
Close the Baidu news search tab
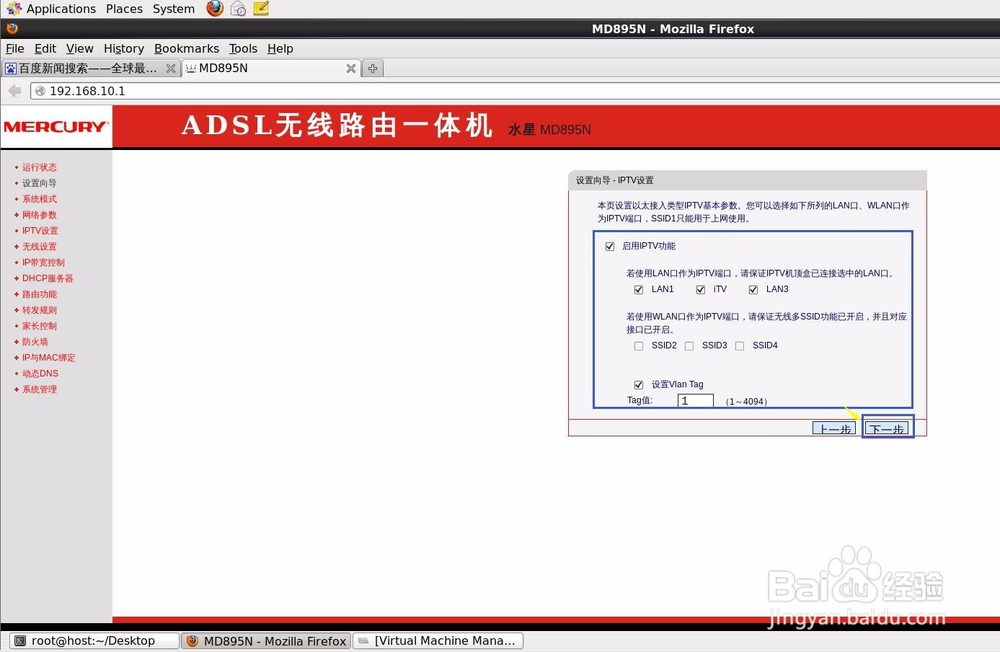point(170,68)
